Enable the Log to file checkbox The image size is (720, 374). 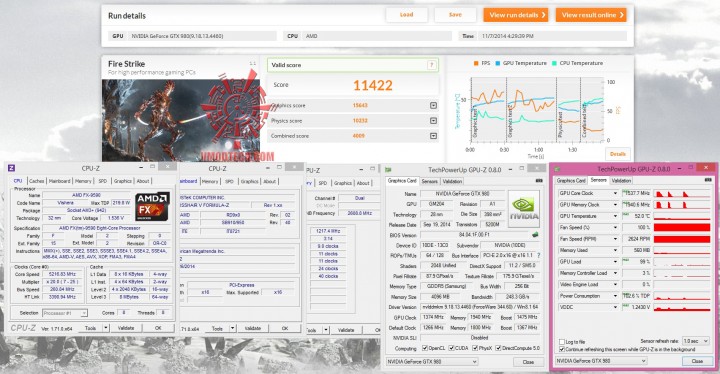(x=562, y=342)
